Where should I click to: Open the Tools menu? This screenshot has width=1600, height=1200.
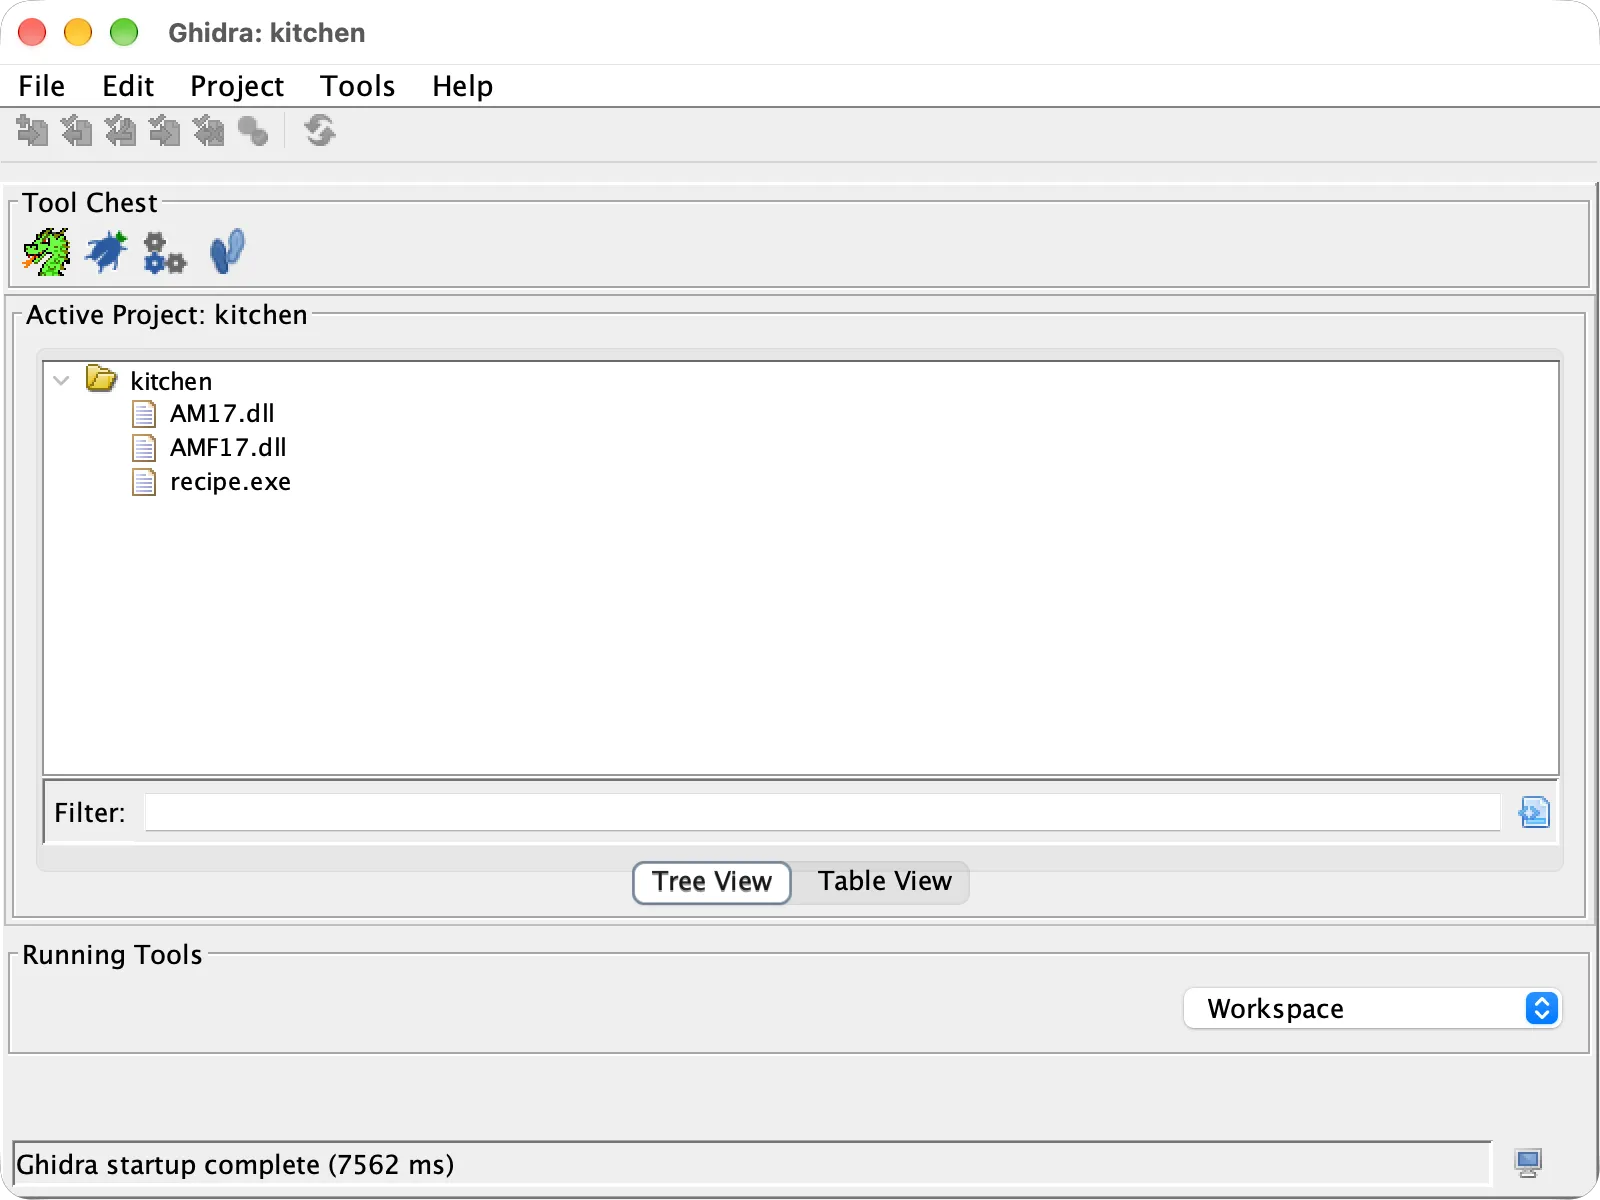[357, 86]
